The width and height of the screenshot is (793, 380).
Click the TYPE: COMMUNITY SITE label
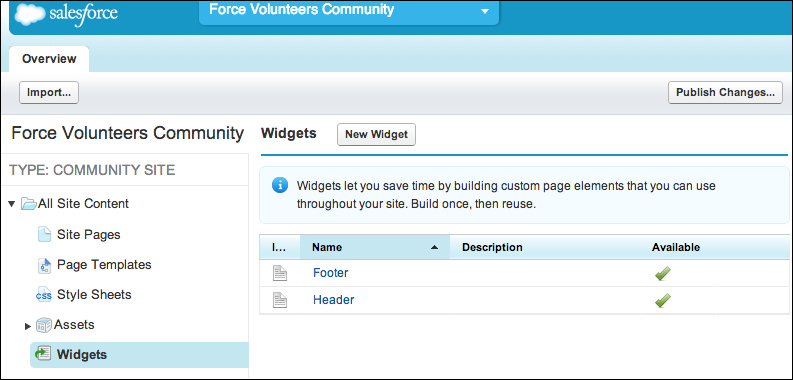[x=92, y=170]
